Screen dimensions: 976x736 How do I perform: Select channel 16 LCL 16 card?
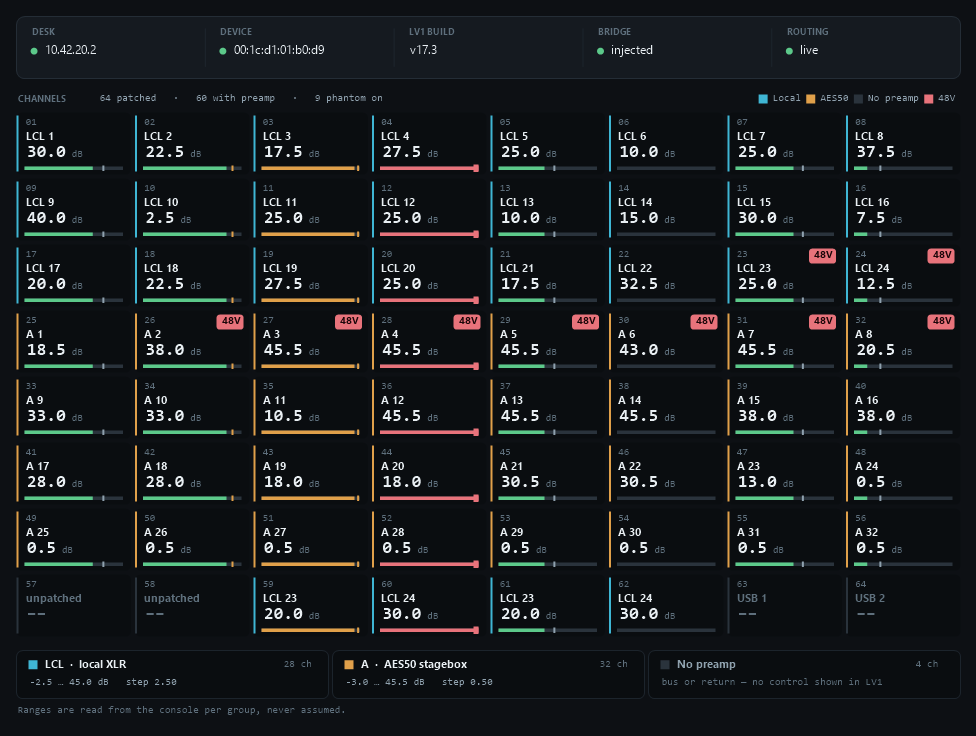coord(903,210)
